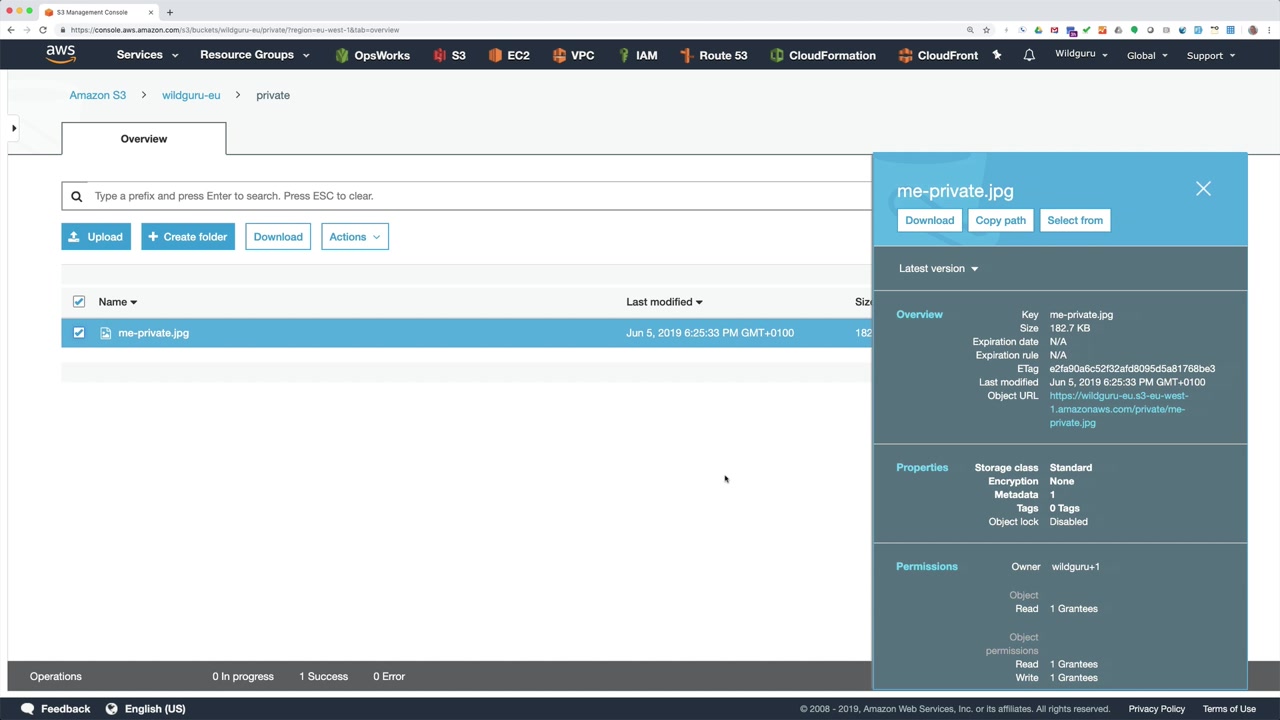Click the Copy path button
Image resolution: width=1280 pixels, height=720 pixels.
click(1001, 220)
